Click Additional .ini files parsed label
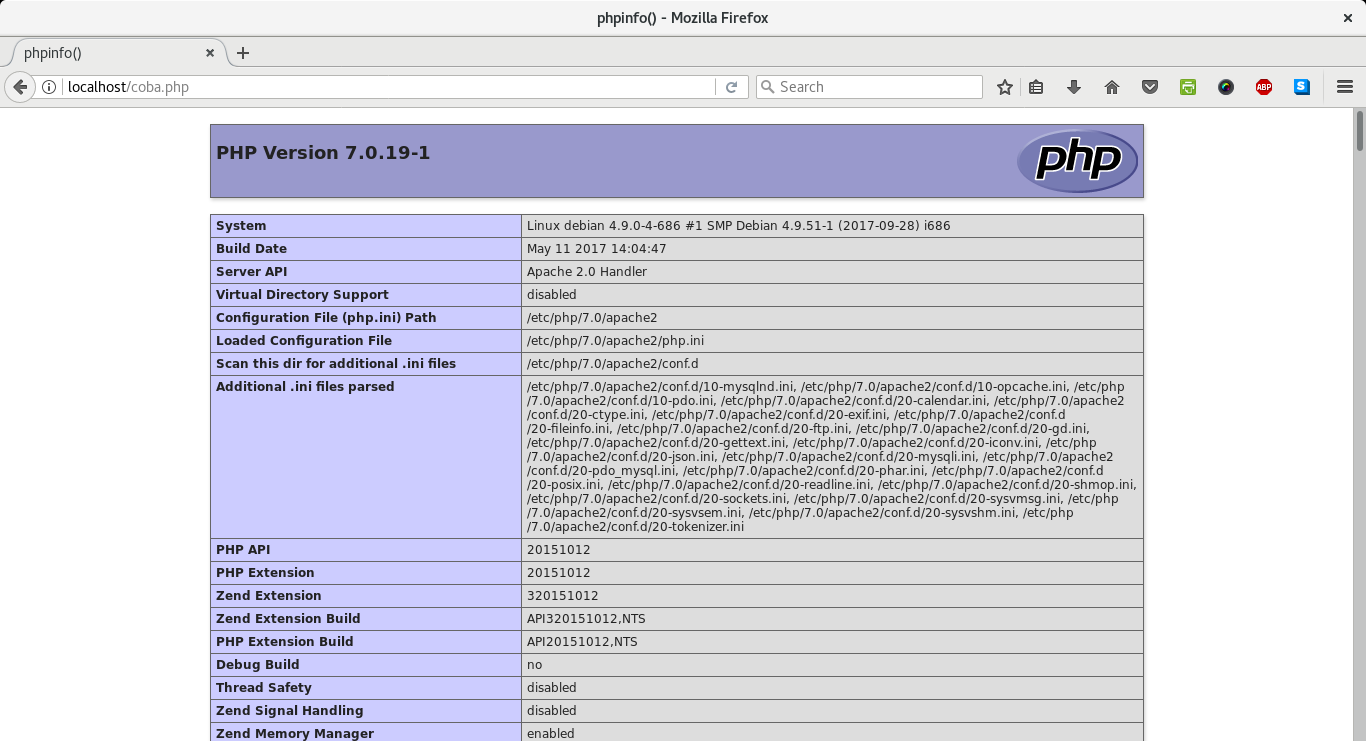This screenshot has width=1366, height=741. 305,387
